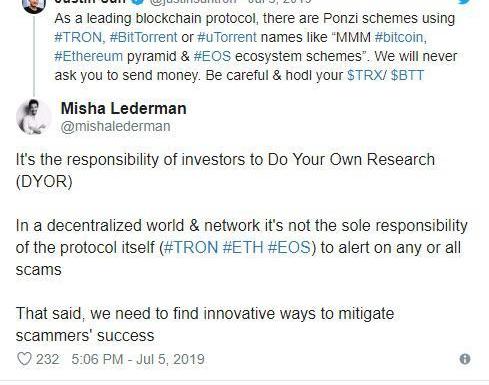This screenshot has width=489, height=385.
Task: Click the Twitter bird logo
Action: click(464, 2)
